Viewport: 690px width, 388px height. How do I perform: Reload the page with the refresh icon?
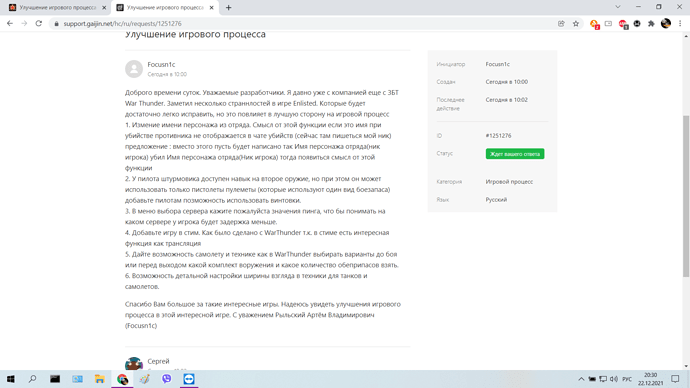[39, 23]
